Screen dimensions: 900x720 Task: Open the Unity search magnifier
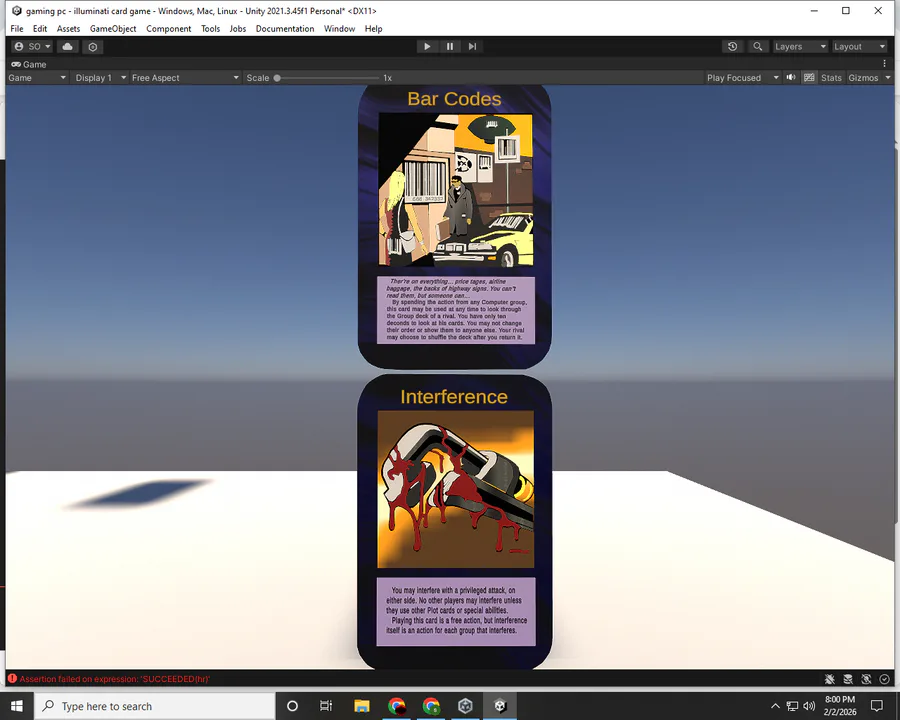(x=758, y=47)
